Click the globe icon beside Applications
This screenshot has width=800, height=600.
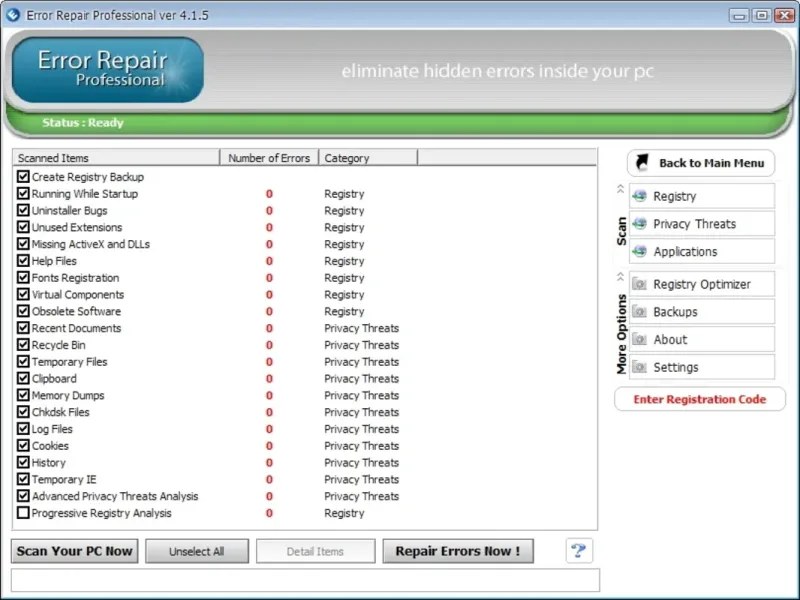pos(639,251)
